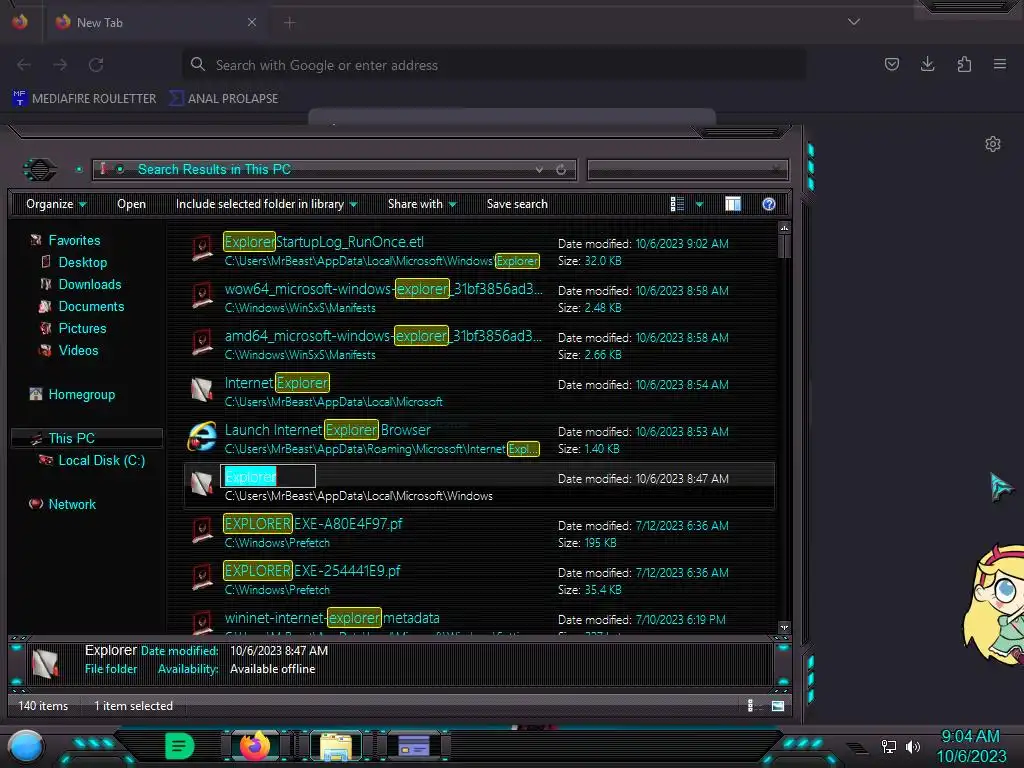Open the Share with menu
The width and height of the screenshot is (1024, 768).
pyautogui.click(x=422, y=204)
